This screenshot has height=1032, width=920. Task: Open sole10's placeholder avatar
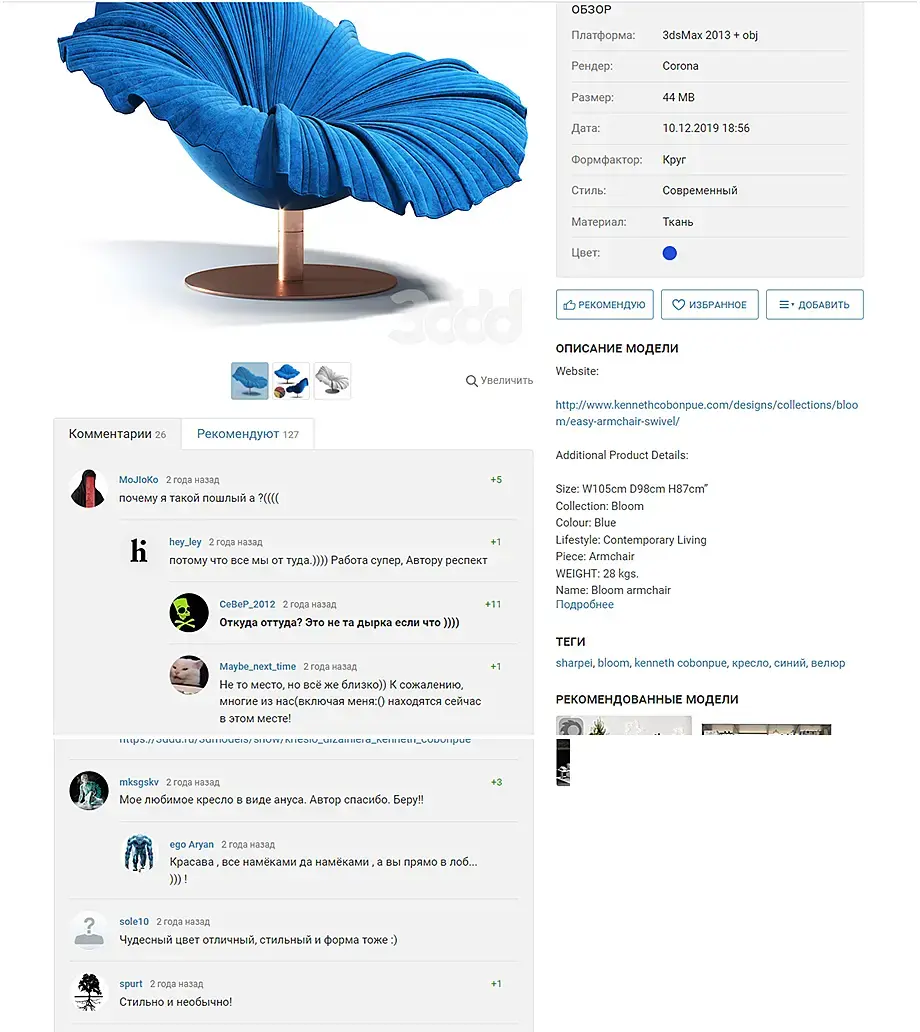pos(89,930)
